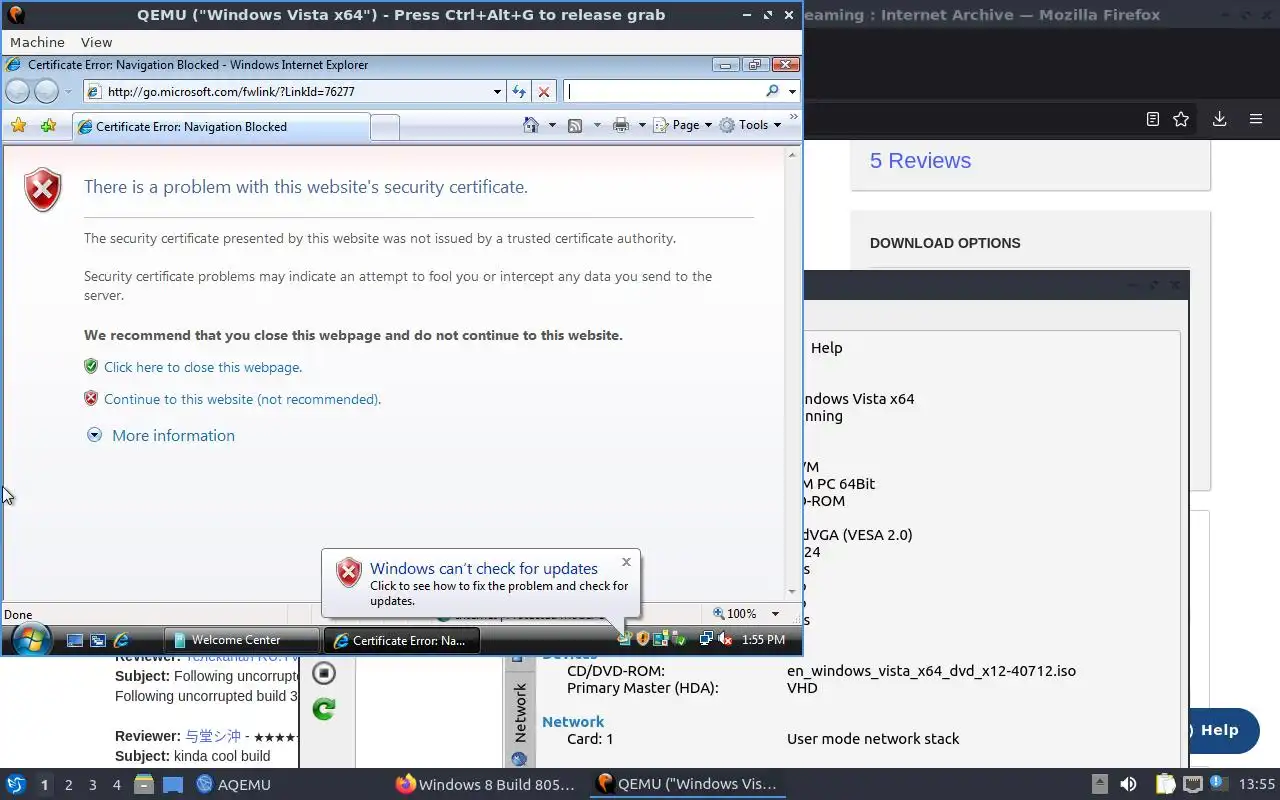Expand the Home button dropdown arrow

(552, 126)
